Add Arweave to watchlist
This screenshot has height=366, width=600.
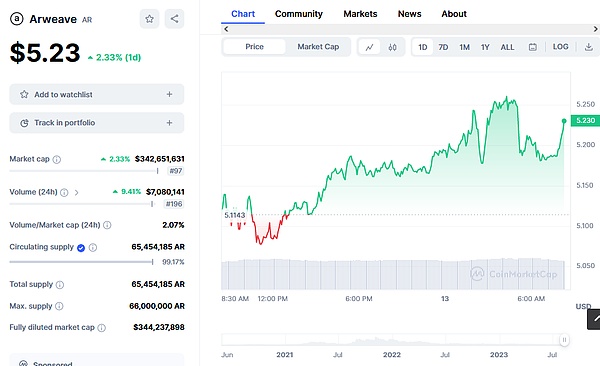point(96,94)
